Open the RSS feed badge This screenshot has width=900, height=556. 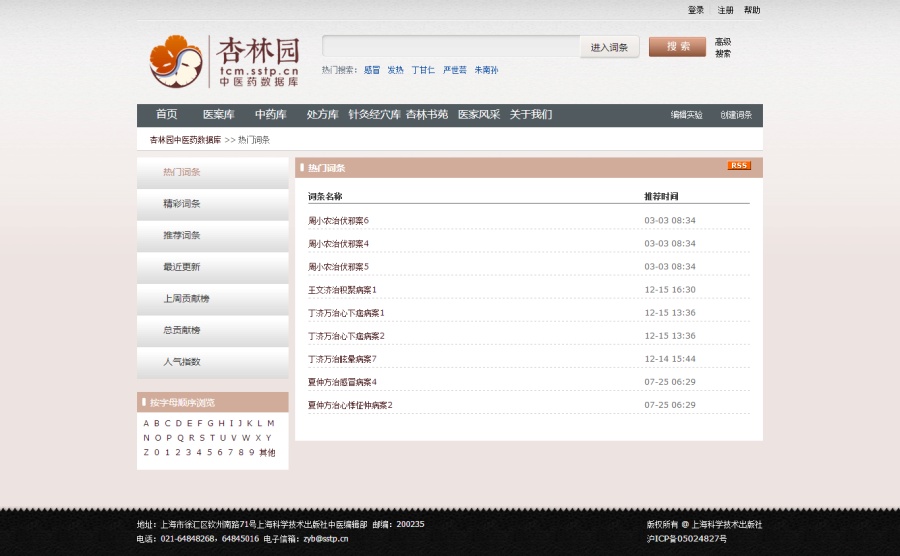(x=739, y=166)
